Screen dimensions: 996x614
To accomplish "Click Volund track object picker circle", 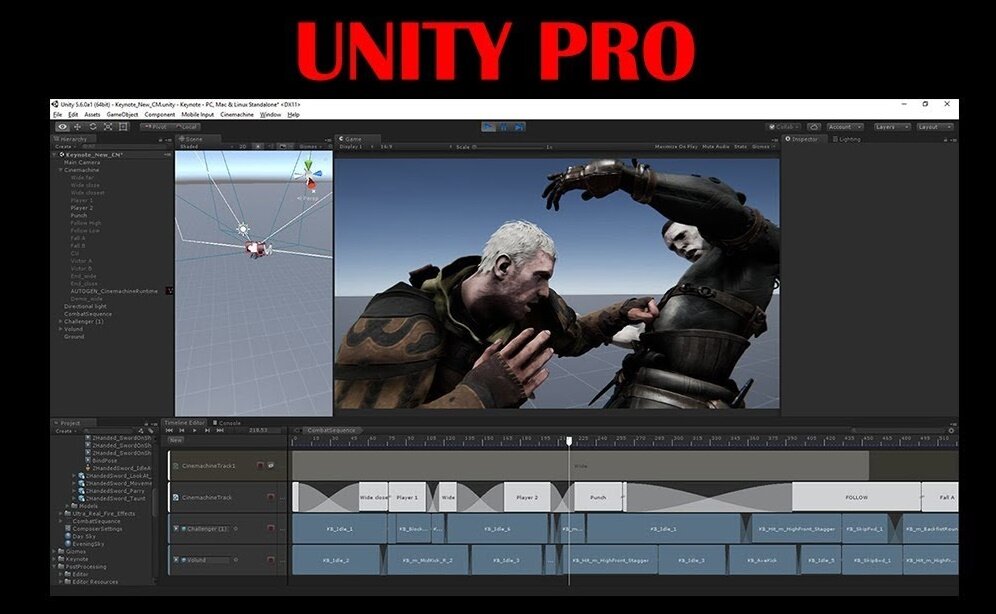I will 236,560.
